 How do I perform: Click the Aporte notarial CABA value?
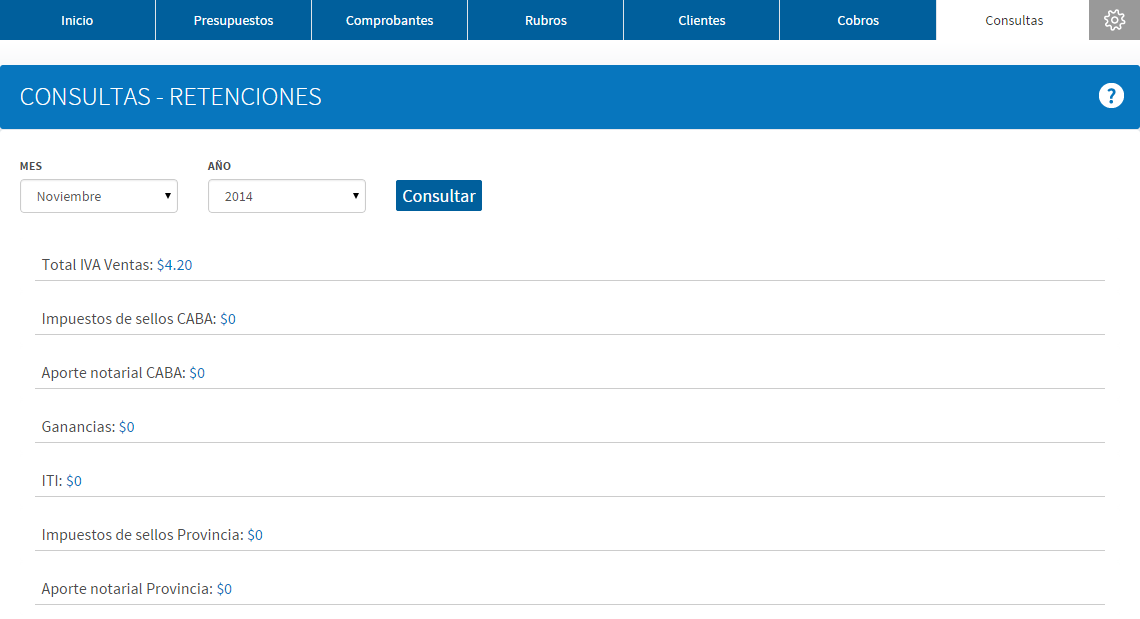[x=197, y=372]
